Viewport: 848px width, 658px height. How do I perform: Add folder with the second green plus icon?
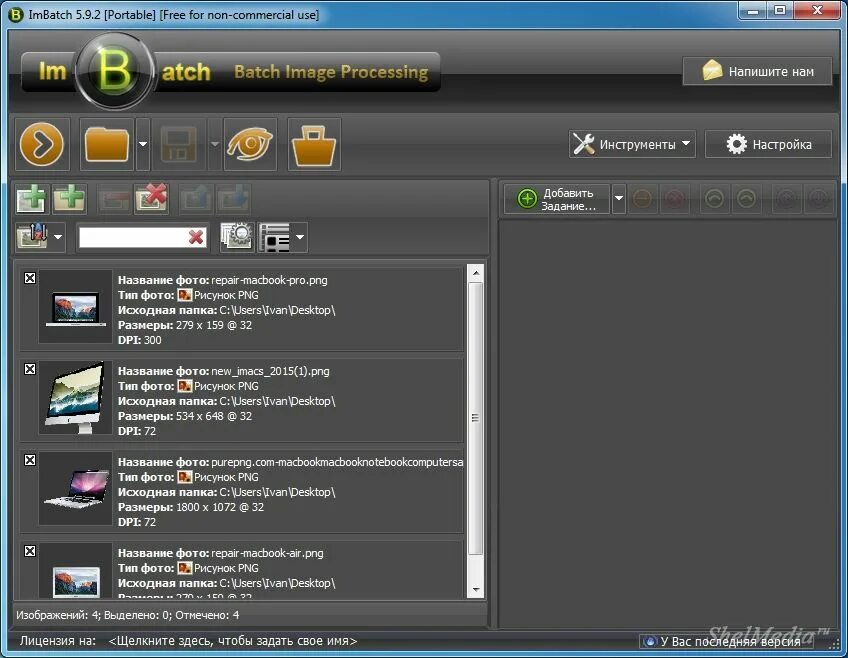(x=69, y=198)
